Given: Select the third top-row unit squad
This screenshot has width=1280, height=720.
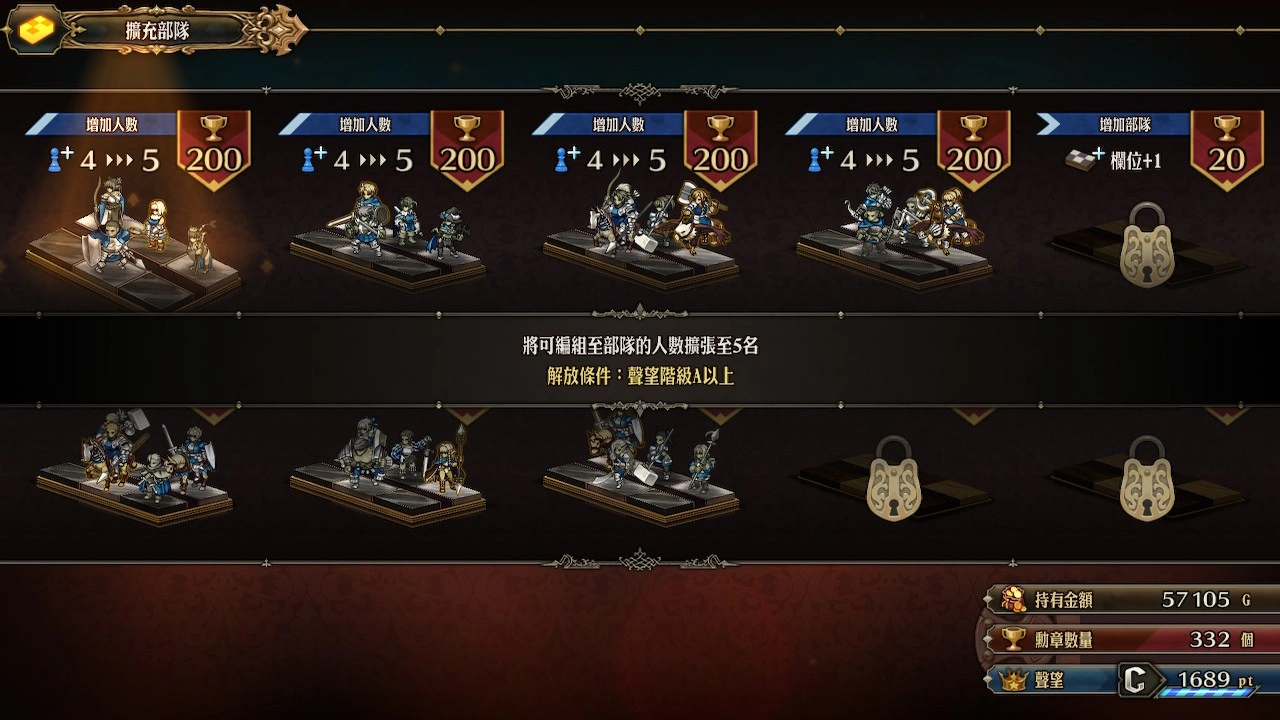Looking at the screenshot, I should 641,238.
